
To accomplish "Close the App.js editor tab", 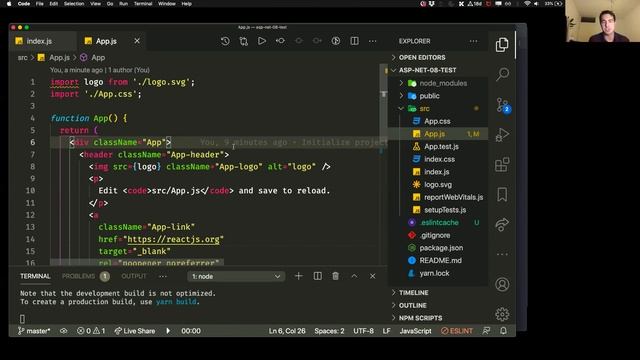I will [x=137, y=41].
